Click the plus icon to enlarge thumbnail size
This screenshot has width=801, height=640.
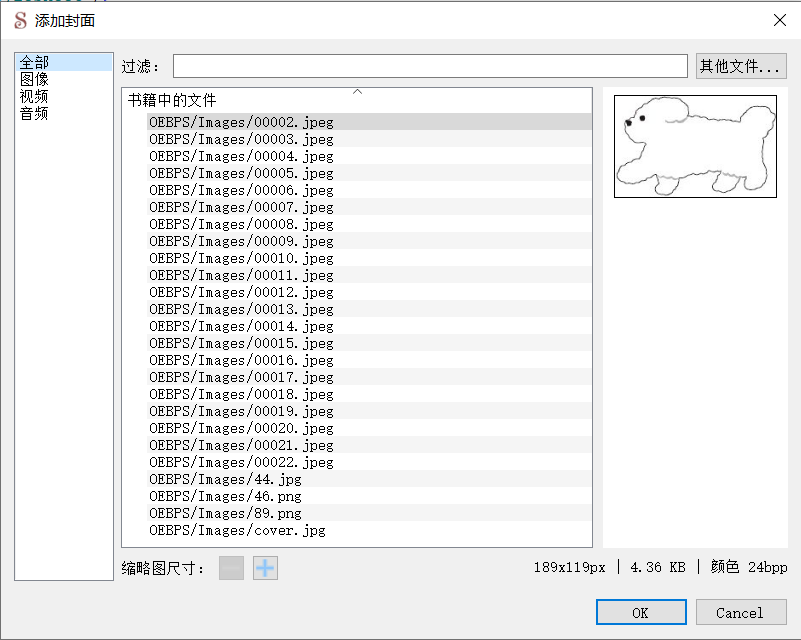click(266, 566)
